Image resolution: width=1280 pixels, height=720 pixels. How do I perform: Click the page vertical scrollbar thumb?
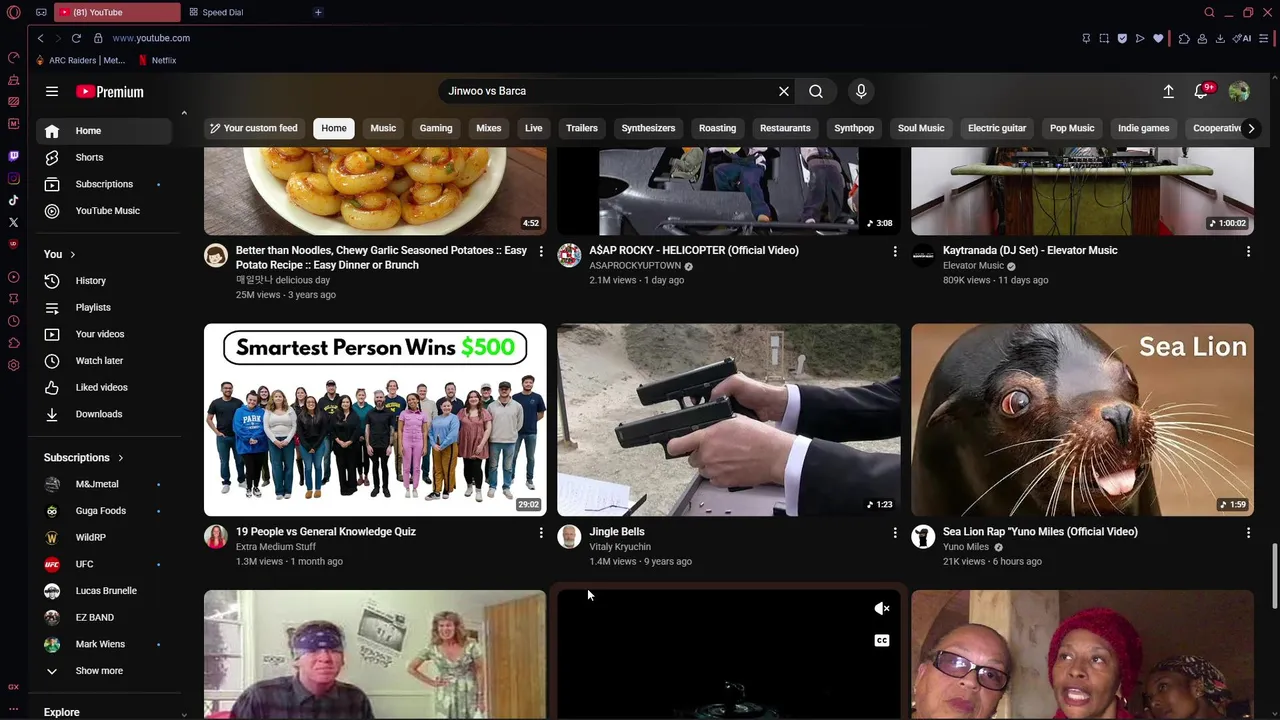pyautogui.click(x=1274, y=576)
